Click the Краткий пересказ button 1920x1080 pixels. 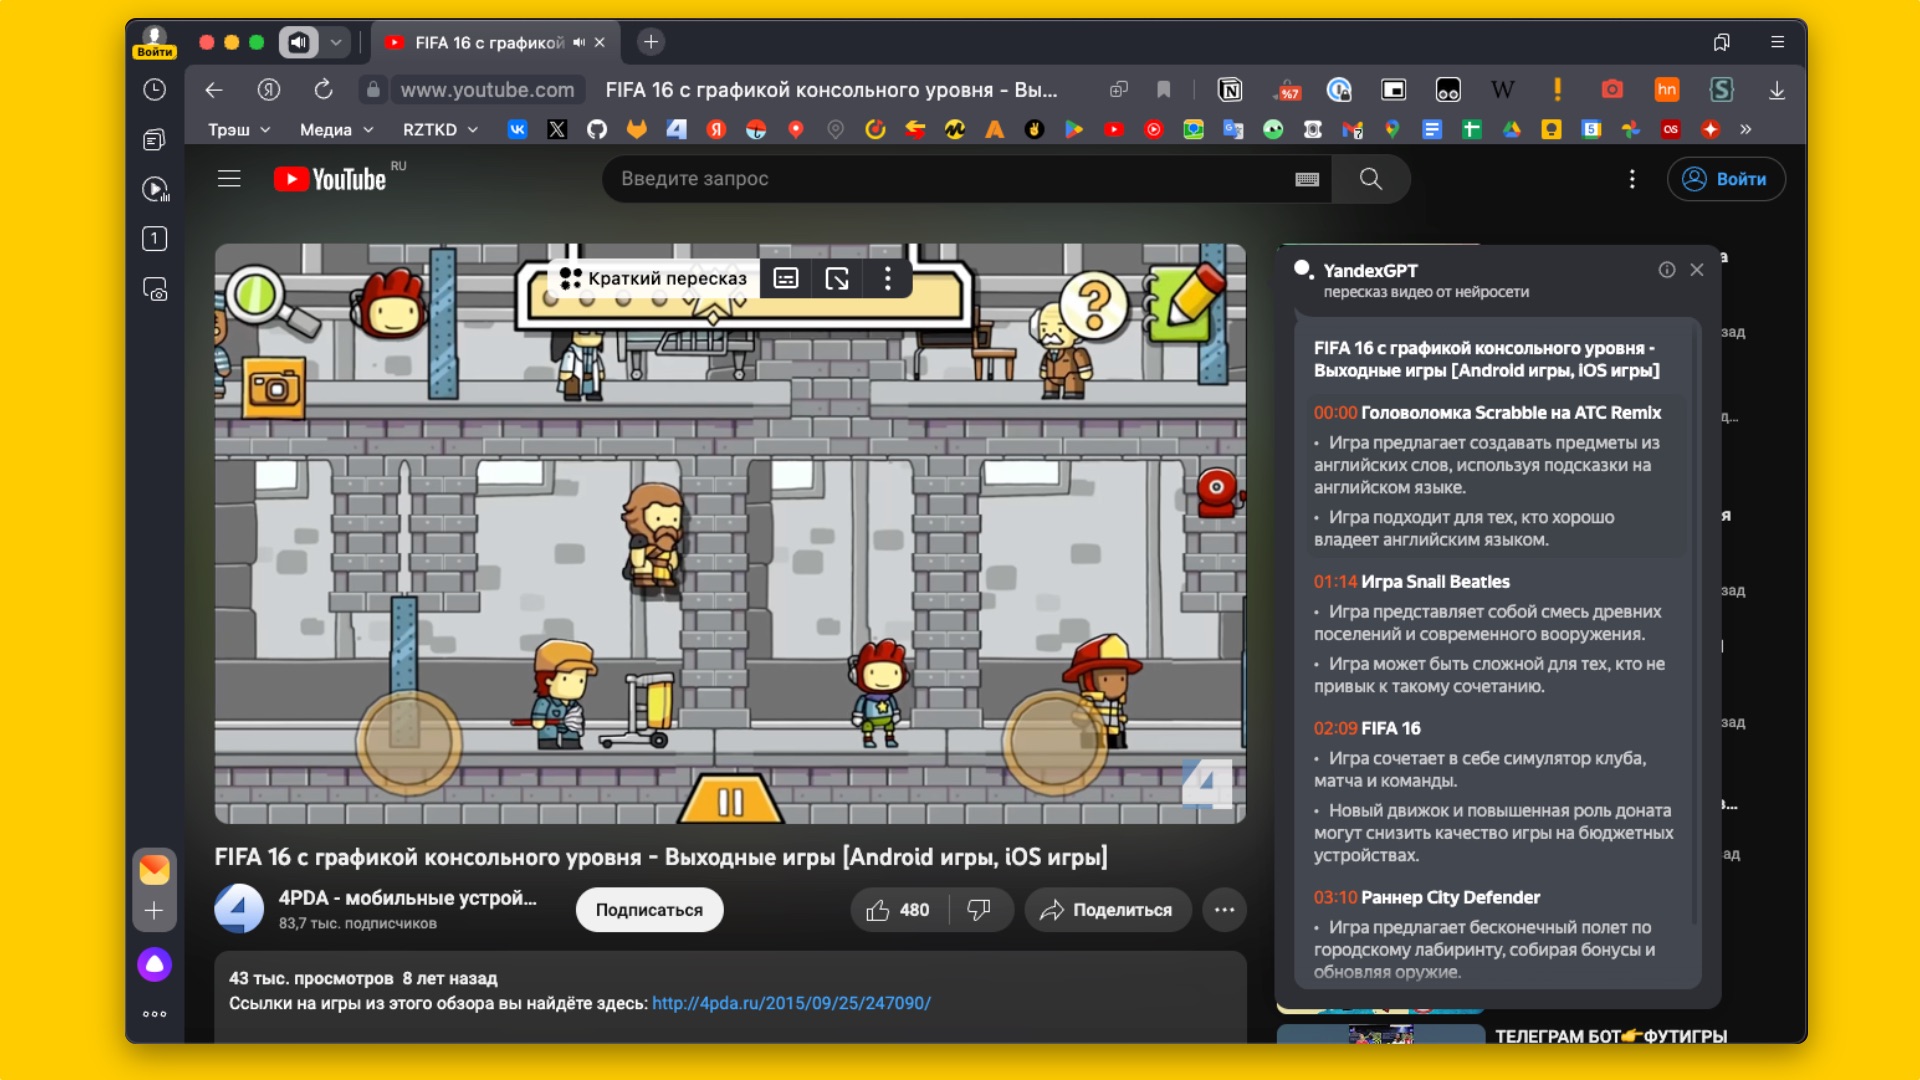(656, 278)
